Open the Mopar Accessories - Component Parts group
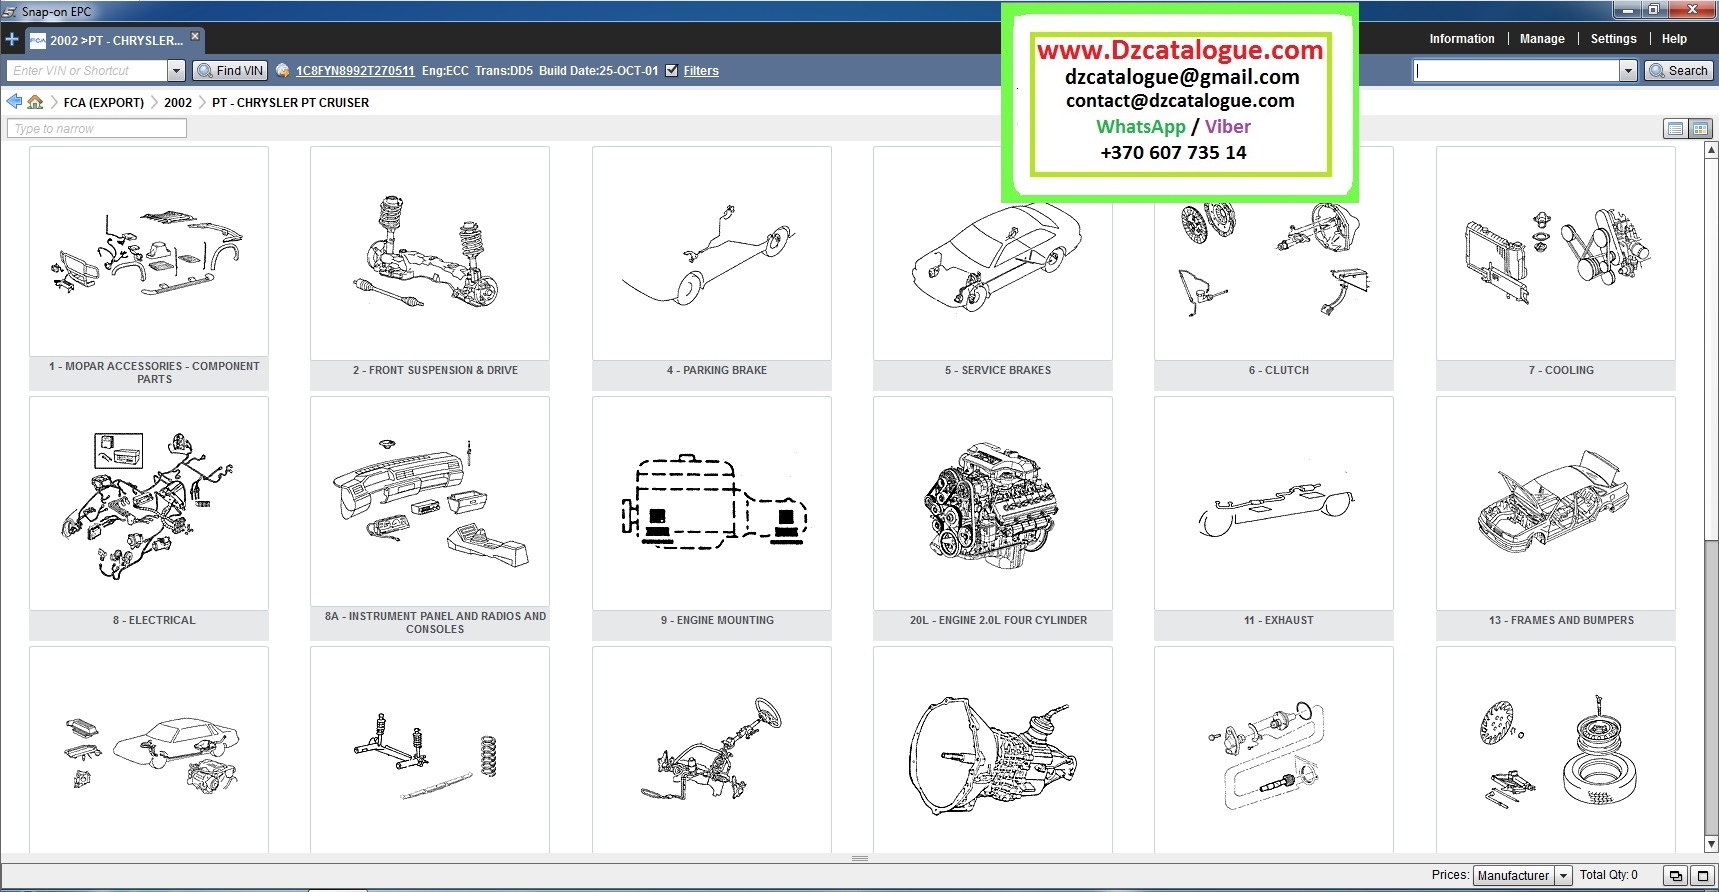Image resolution: width=1719 pixels, height=892 pixels. [x=149, y=268]
